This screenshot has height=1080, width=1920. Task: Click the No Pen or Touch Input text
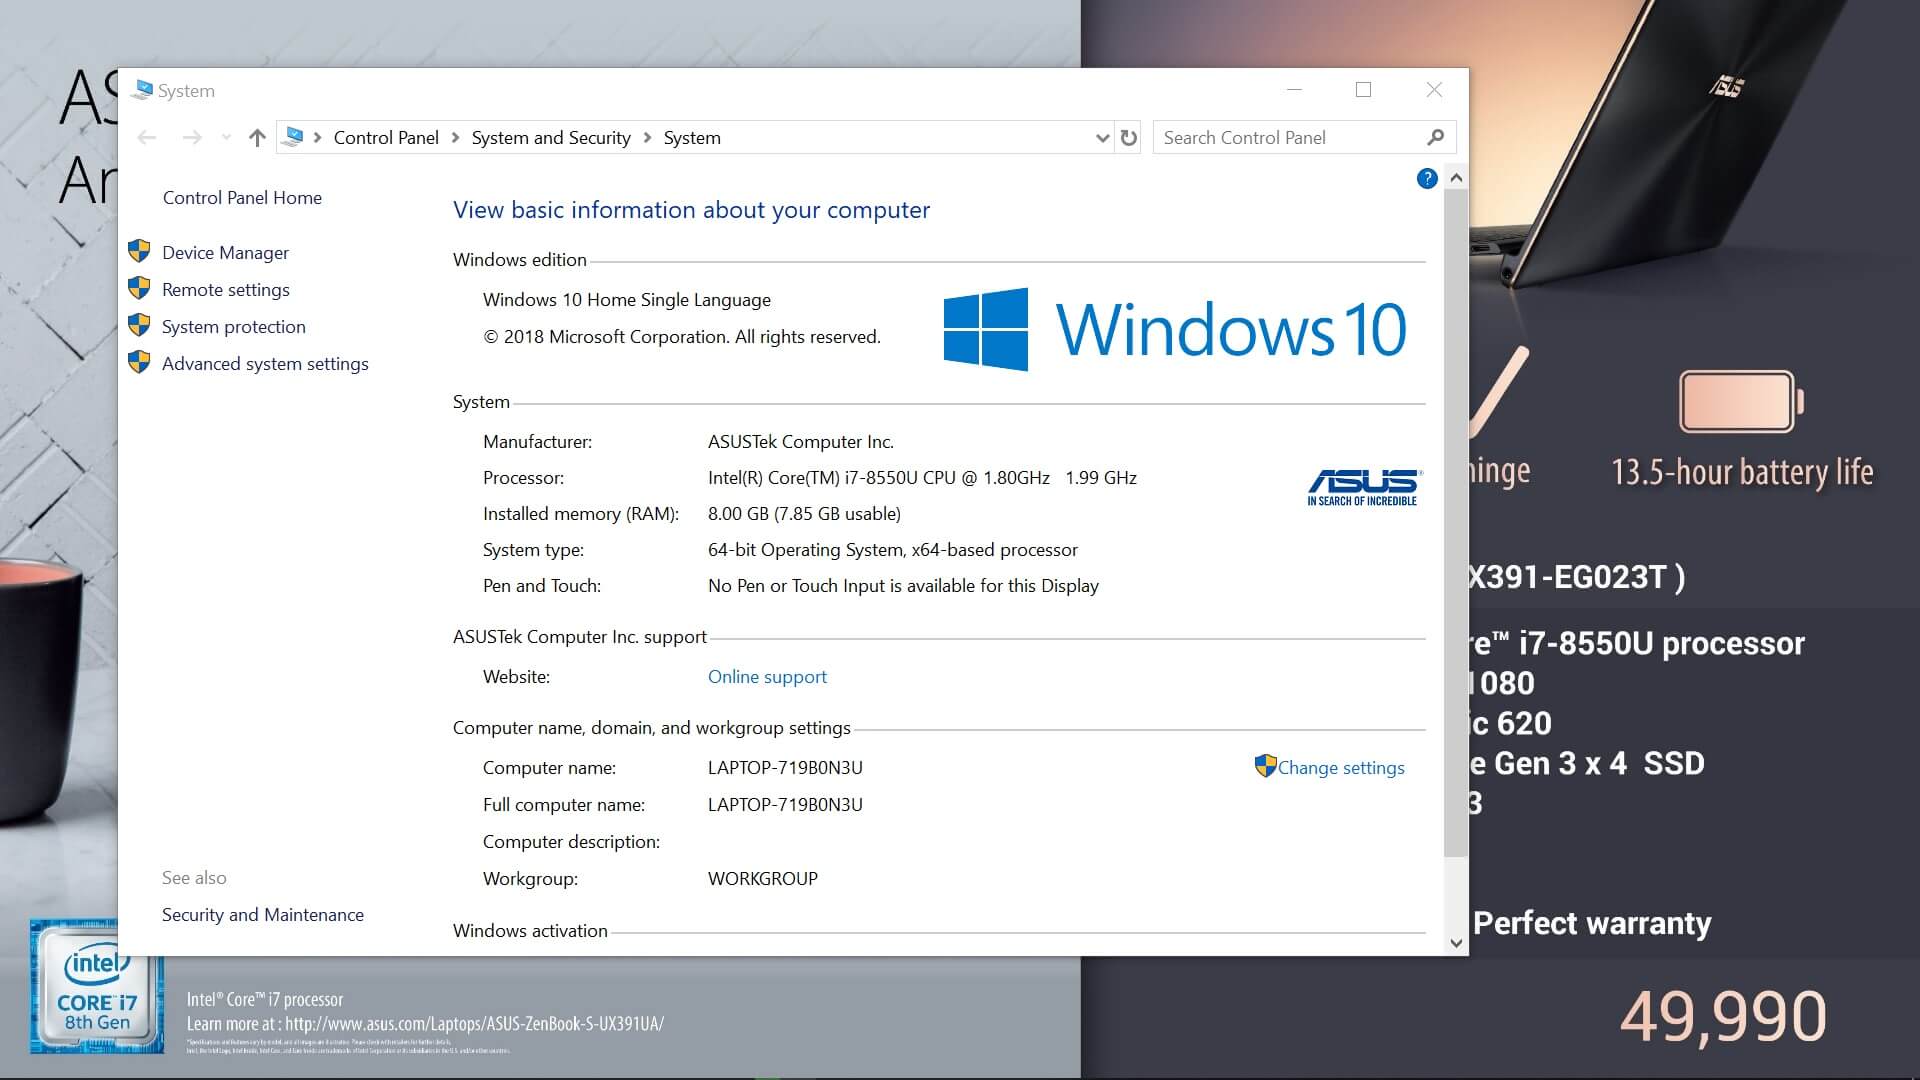click(903, 586)
